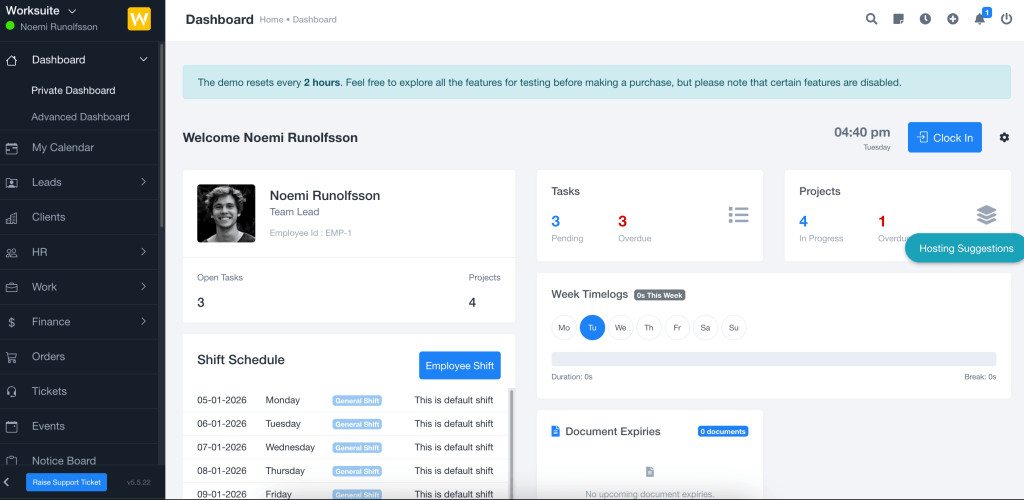This screenshot has height=500, width=1024.
Task: Click the Tickets headset icon
Action: [12, 392]
